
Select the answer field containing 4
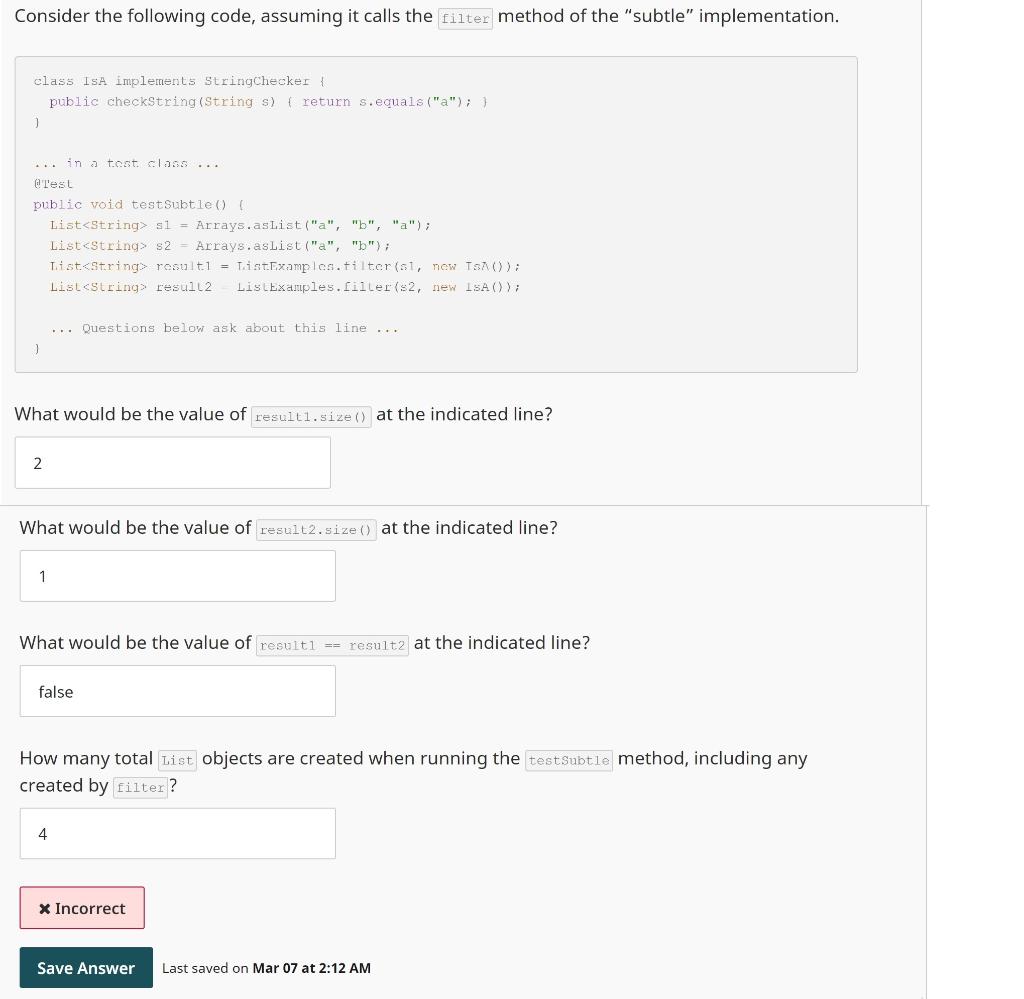point(177,832)
